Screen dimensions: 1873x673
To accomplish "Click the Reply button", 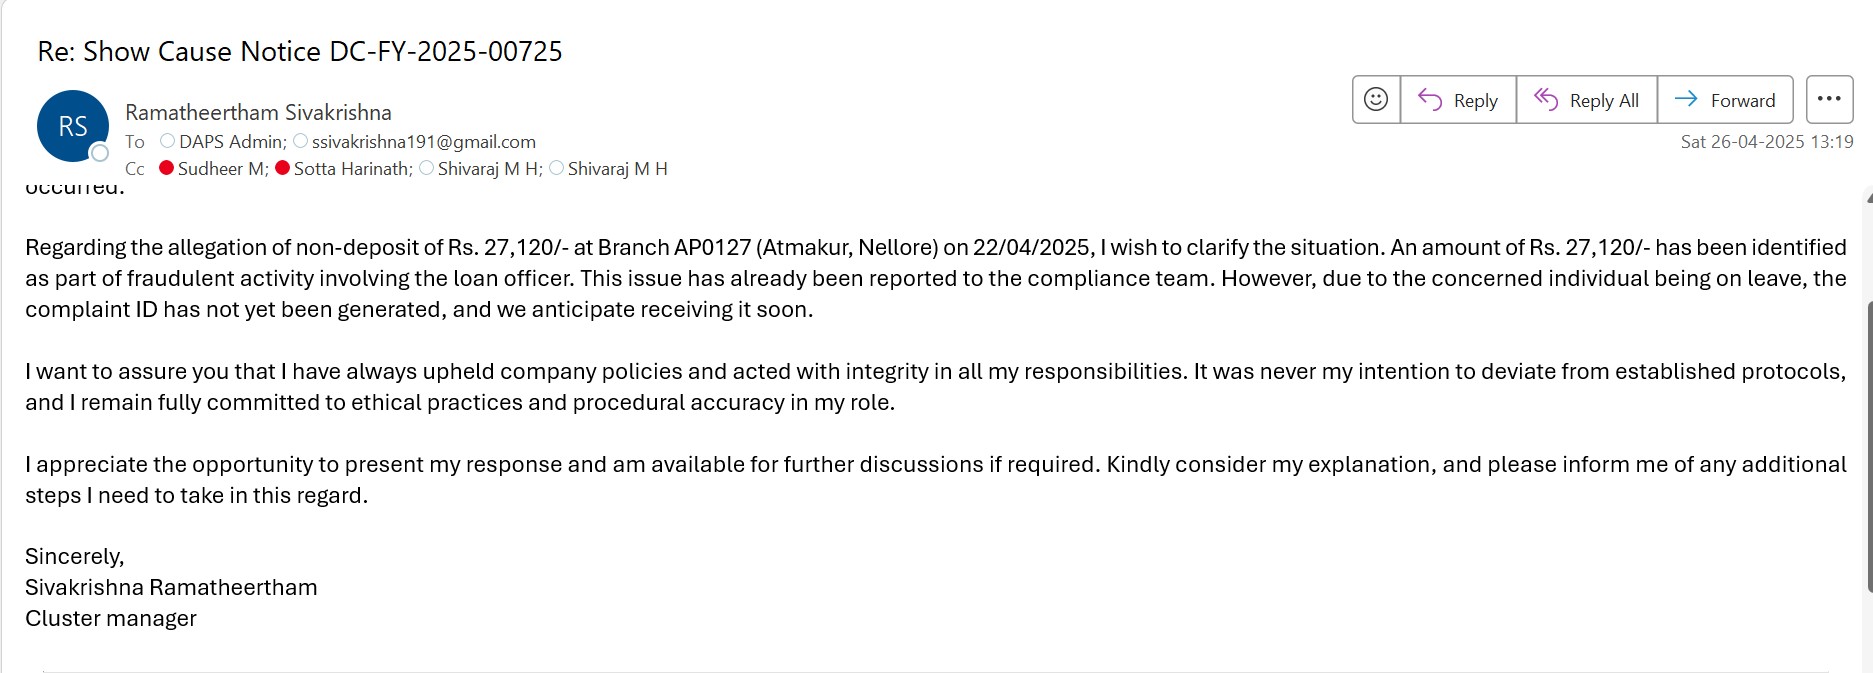I will [x=1458, y=100].
